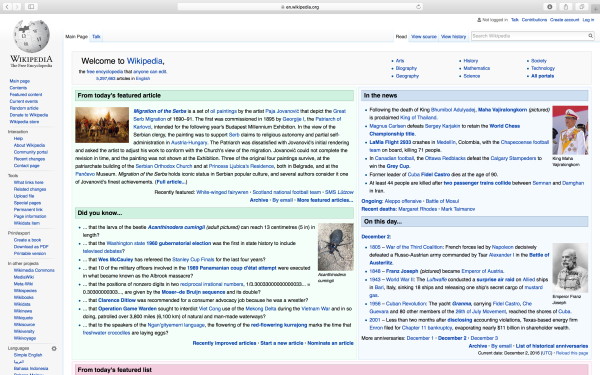Click Create account link

coord(564,20)
